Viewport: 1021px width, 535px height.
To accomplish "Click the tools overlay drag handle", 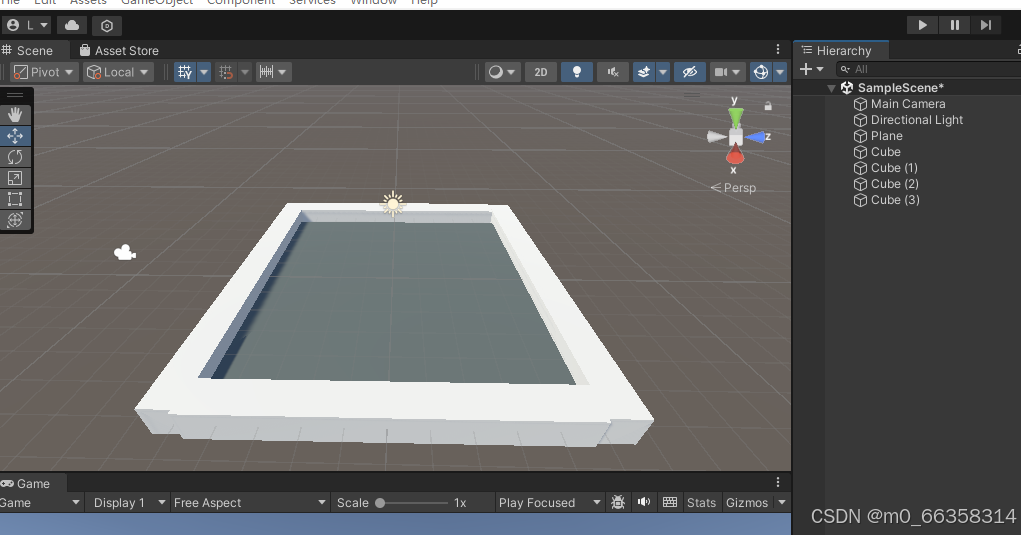I will 15,95.
